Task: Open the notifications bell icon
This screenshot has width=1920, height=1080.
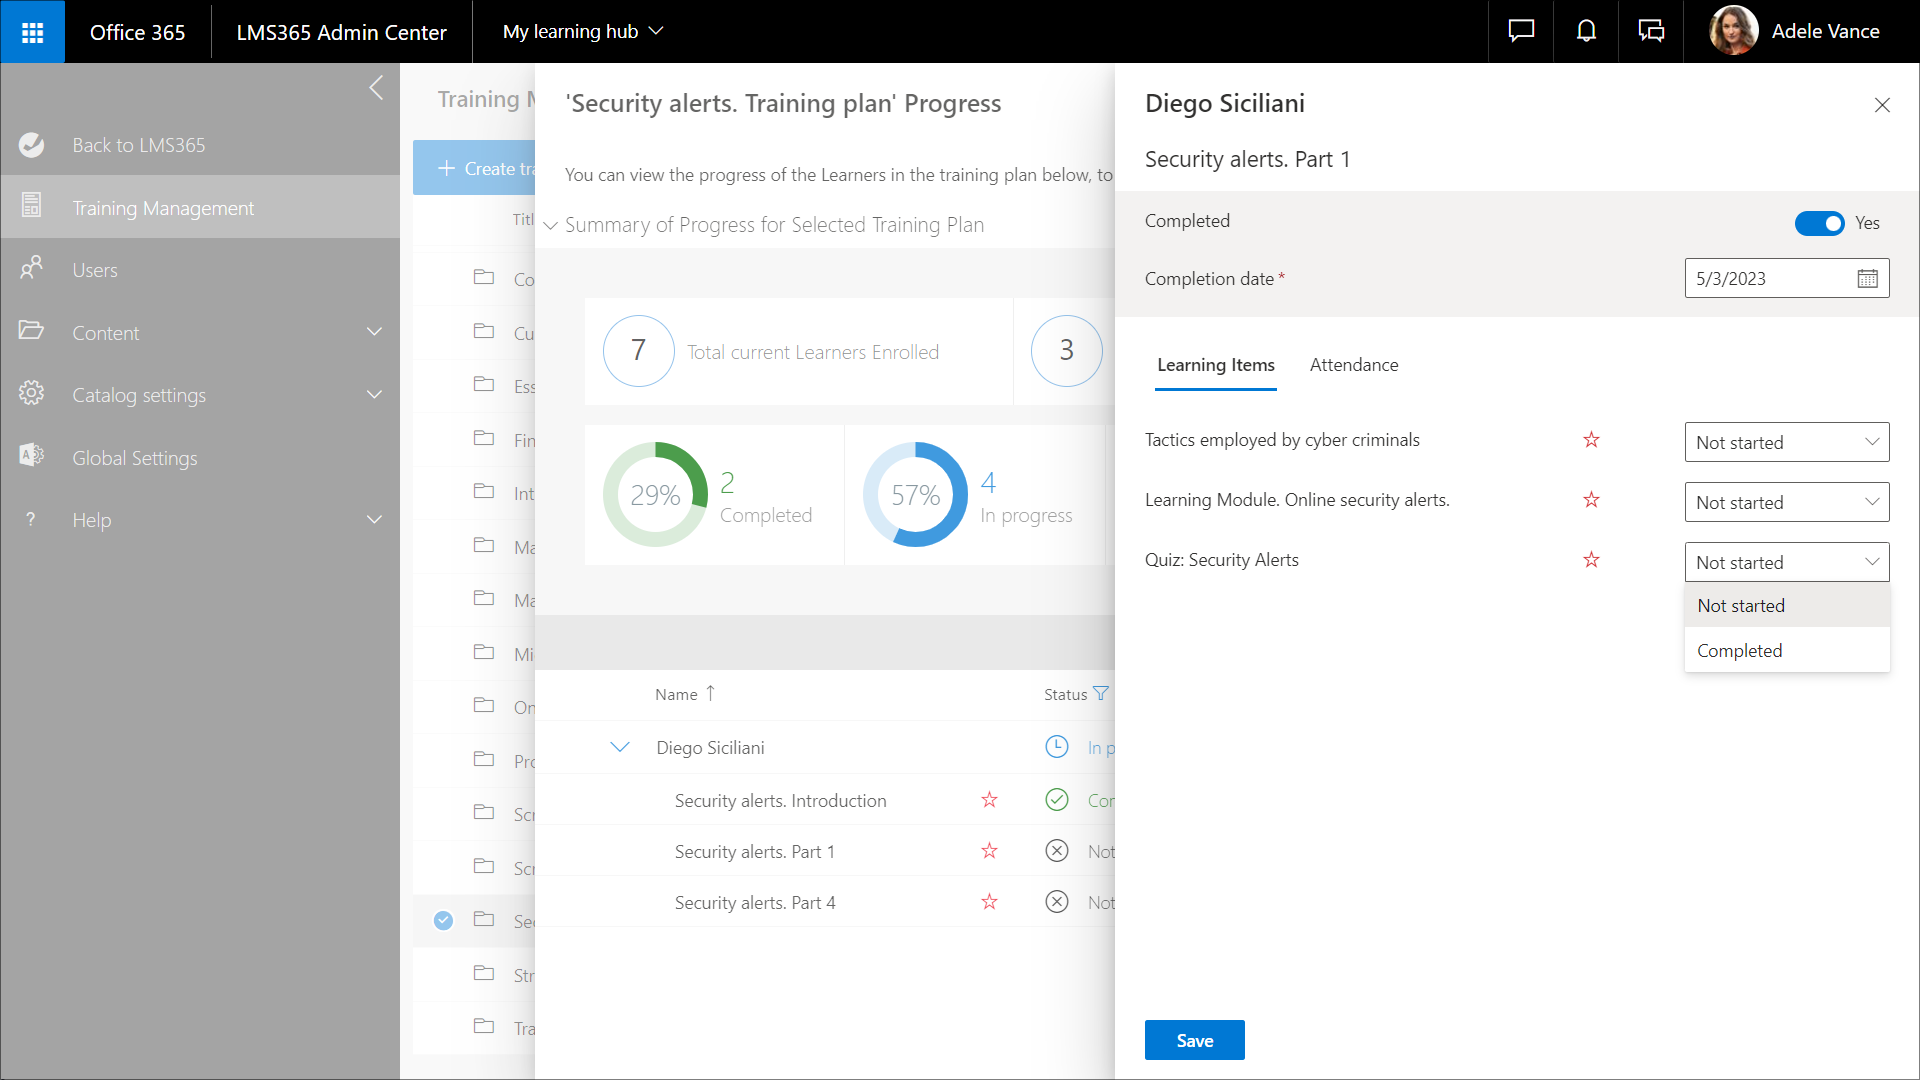Action: [x=1586, y=32]
